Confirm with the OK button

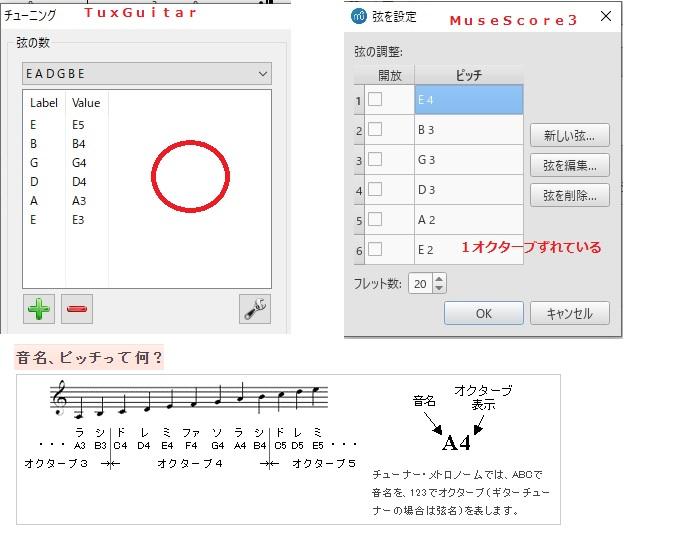[484, 313]
